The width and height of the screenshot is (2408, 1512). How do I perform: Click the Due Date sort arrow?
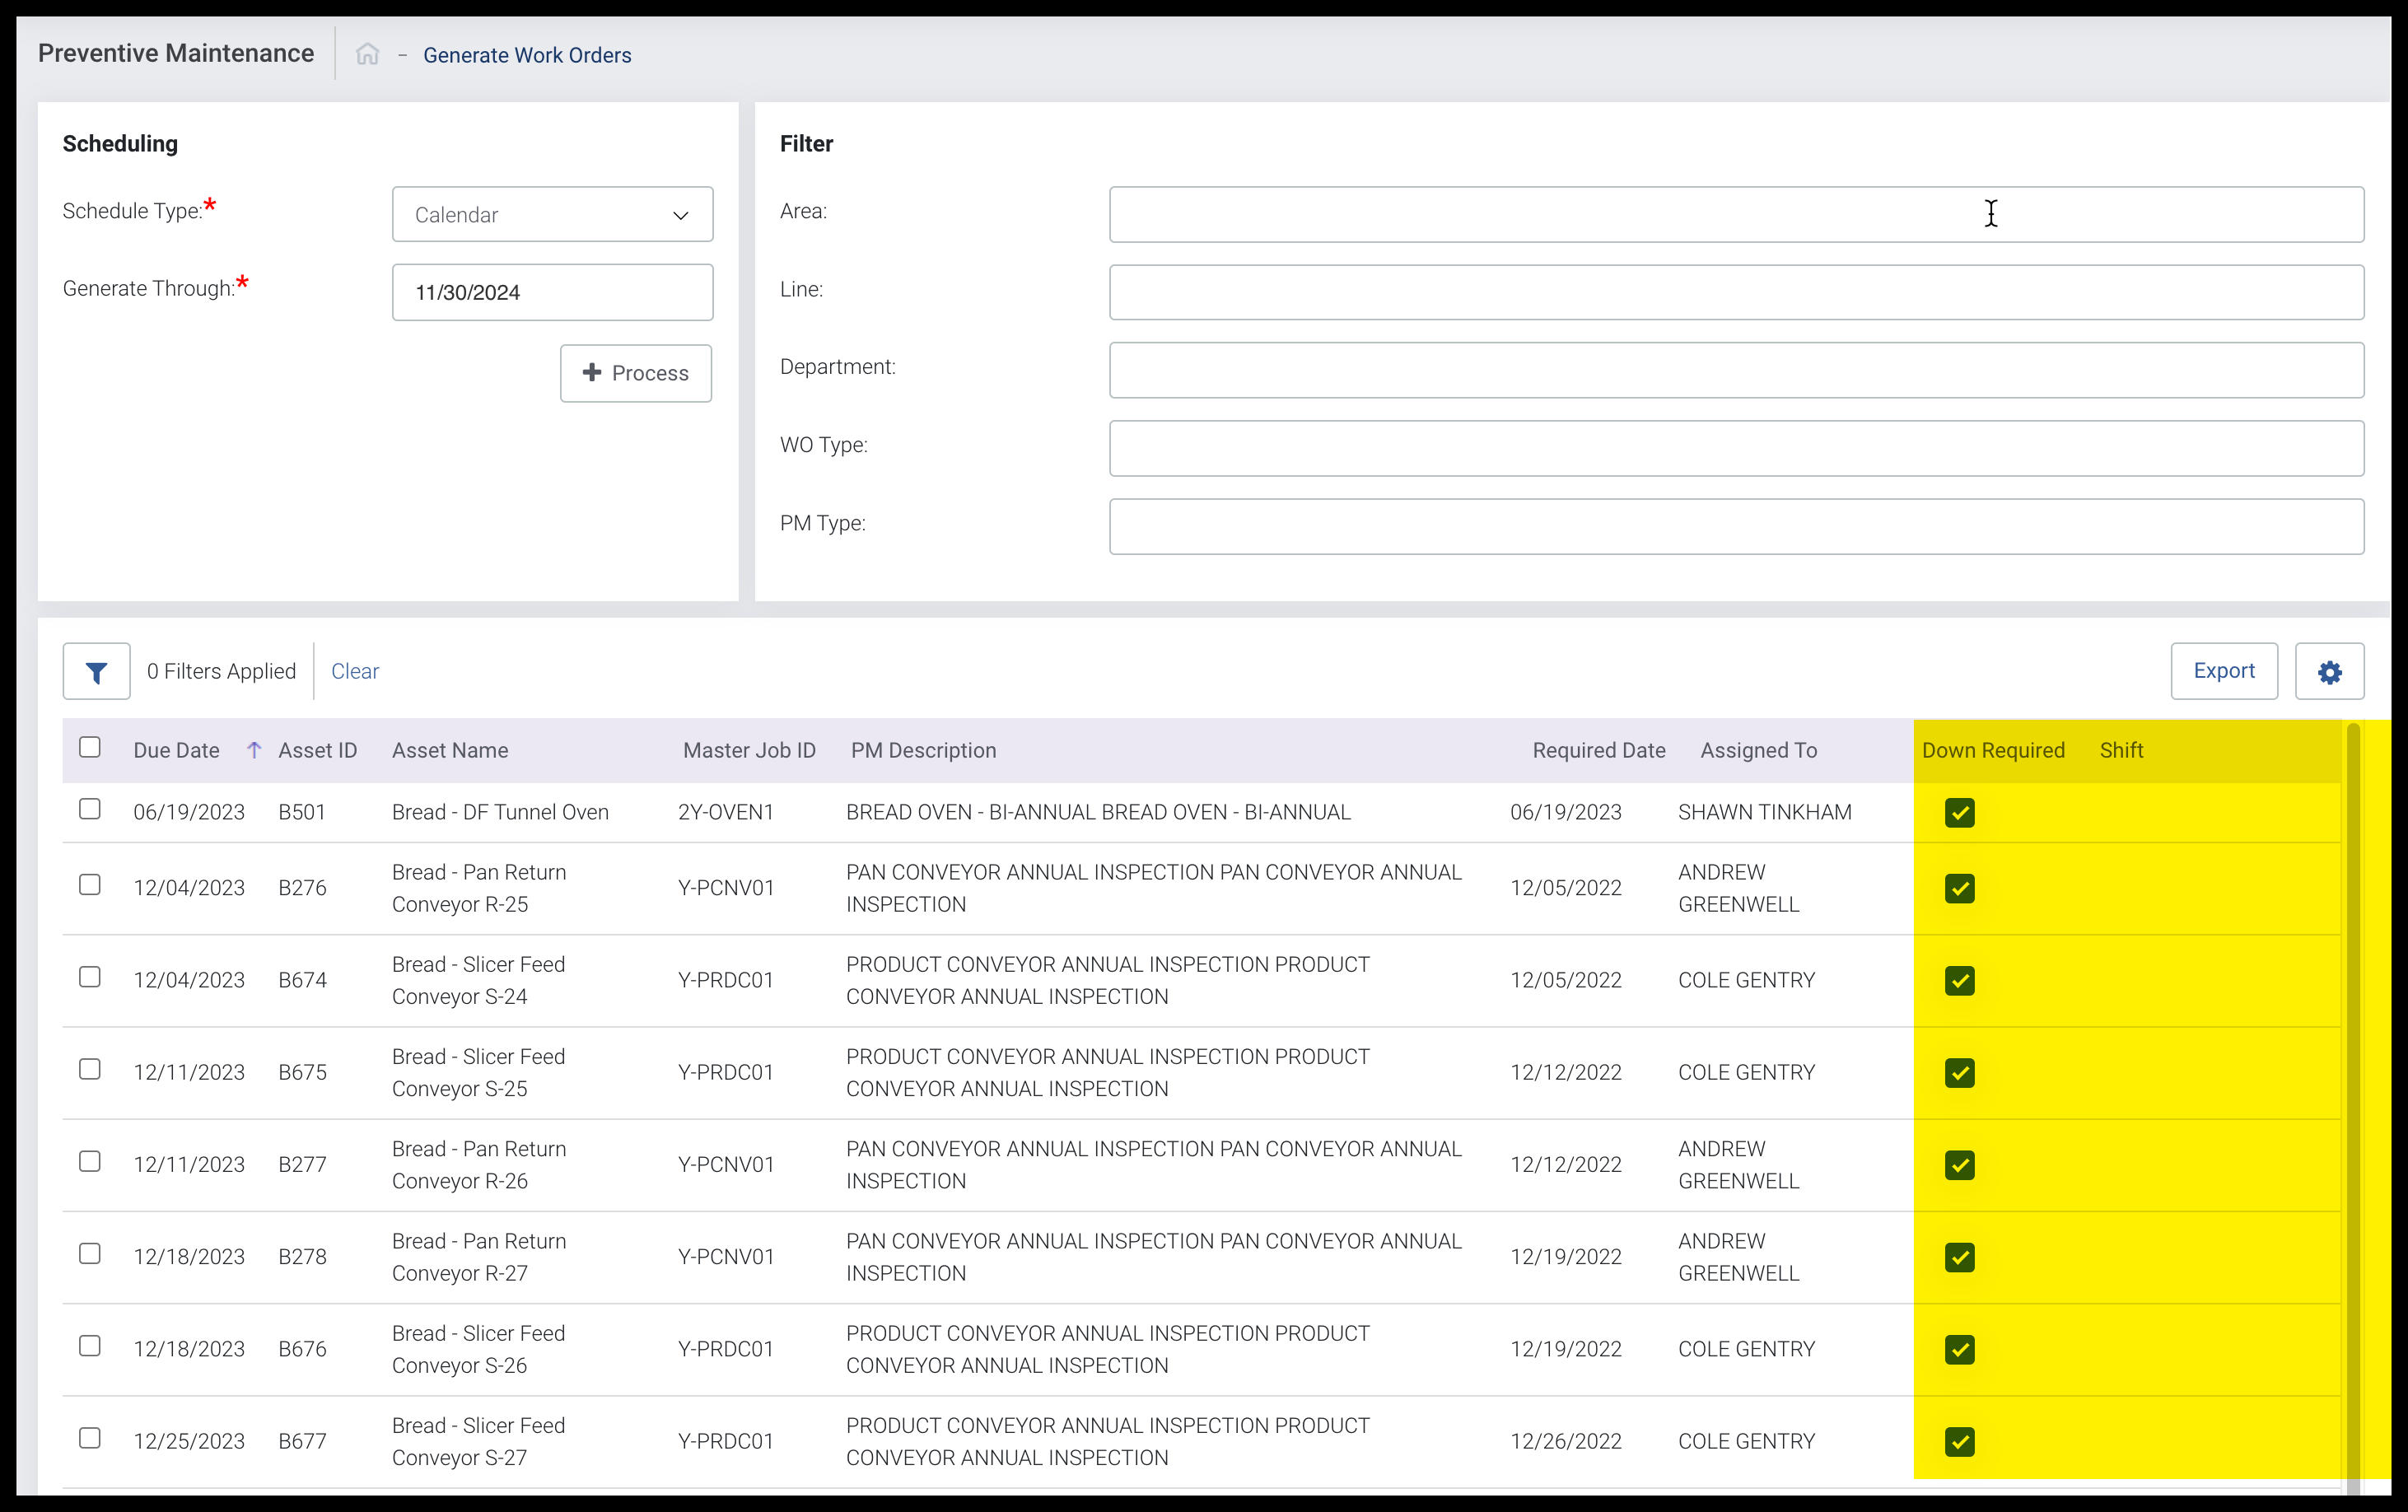(254, 750)
